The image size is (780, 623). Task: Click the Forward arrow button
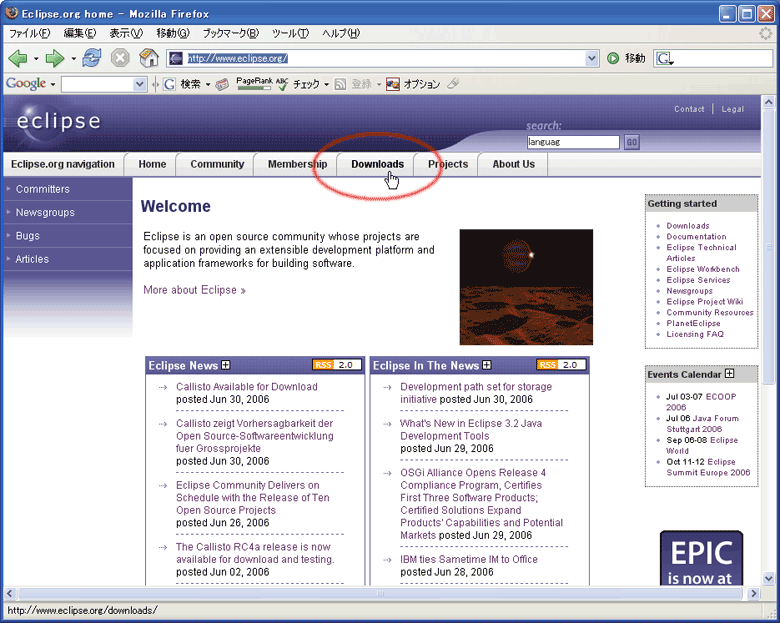[55, 59]
